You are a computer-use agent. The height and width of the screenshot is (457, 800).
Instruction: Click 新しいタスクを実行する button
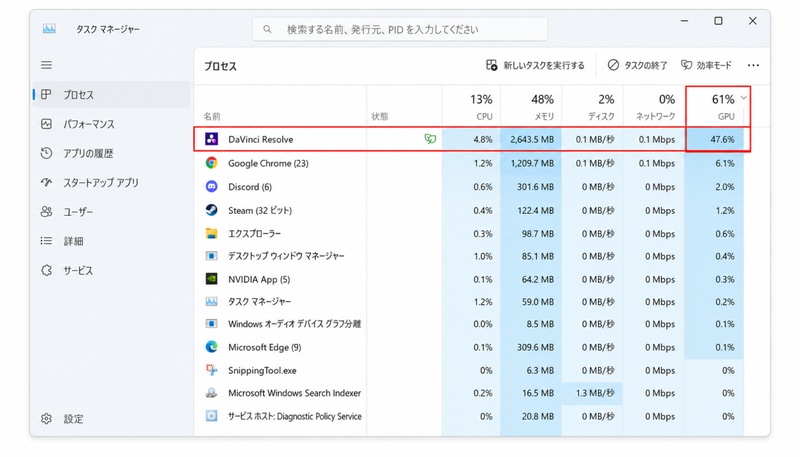pyautogui.click(x=535, y=65)
